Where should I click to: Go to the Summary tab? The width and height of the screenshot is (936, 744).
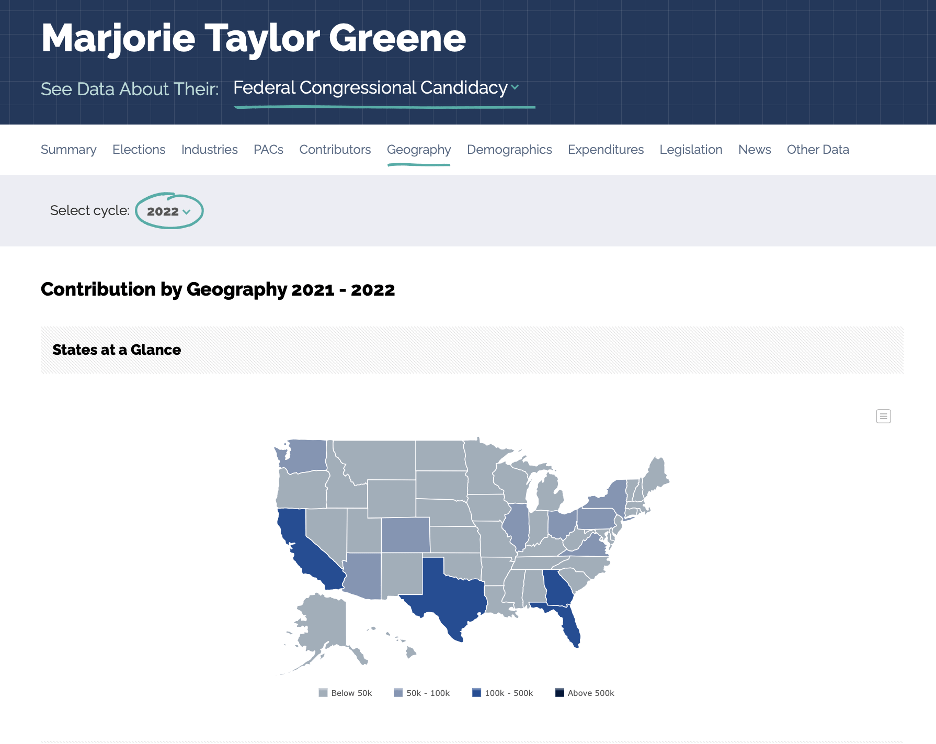(68, 150)
